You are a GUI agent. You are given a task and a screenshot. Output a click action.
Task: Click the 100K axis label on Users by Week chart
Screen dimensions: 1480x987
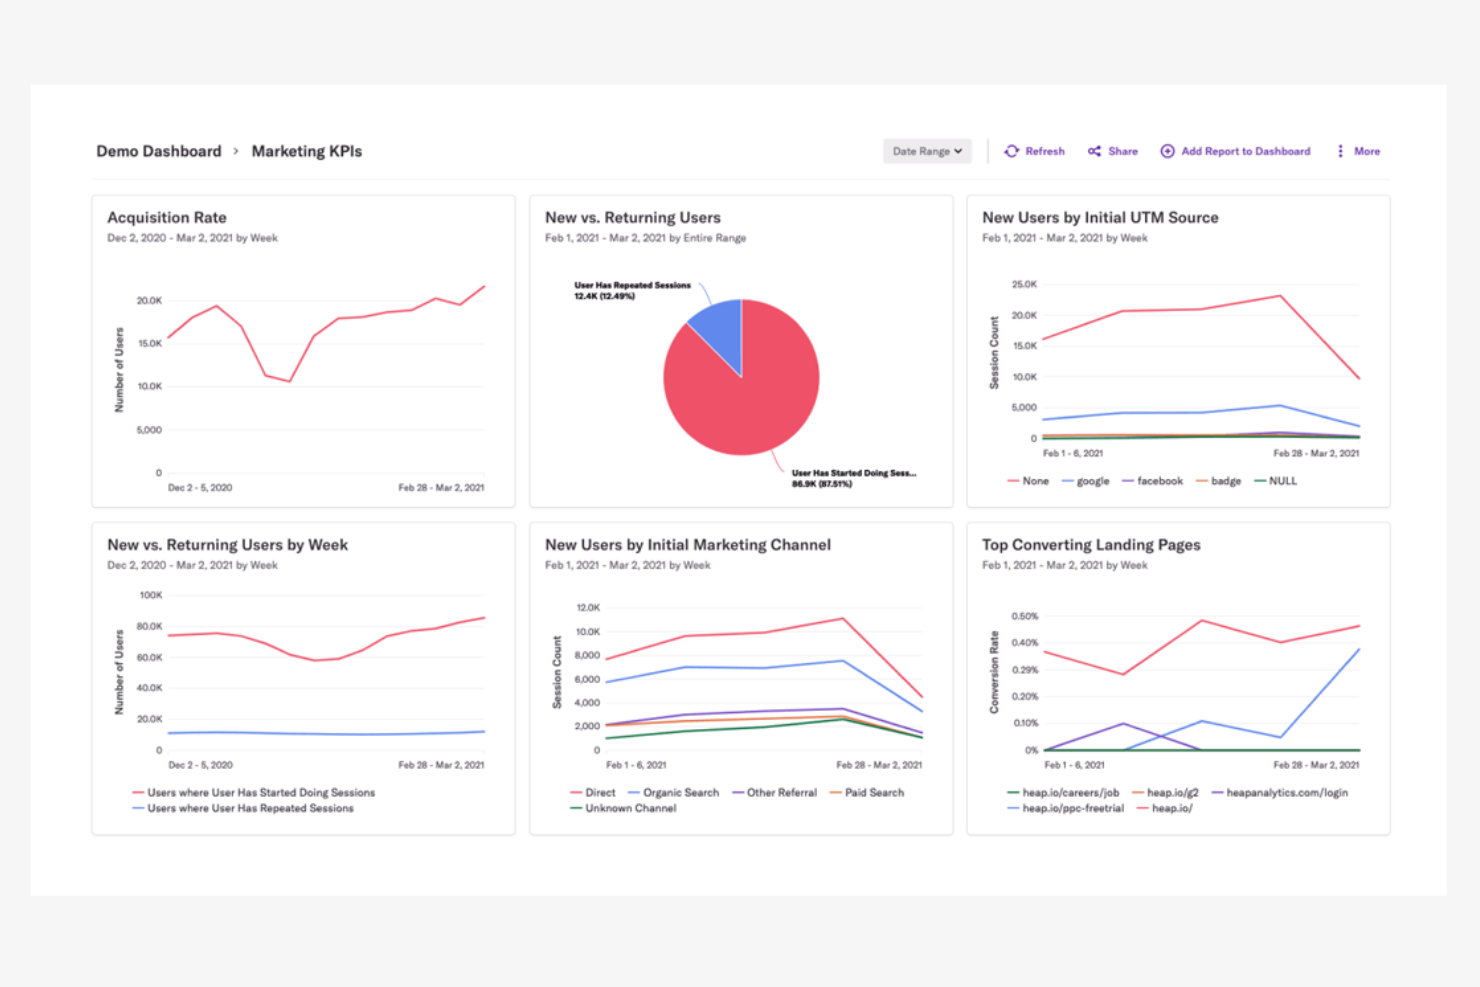coord(151,595)
